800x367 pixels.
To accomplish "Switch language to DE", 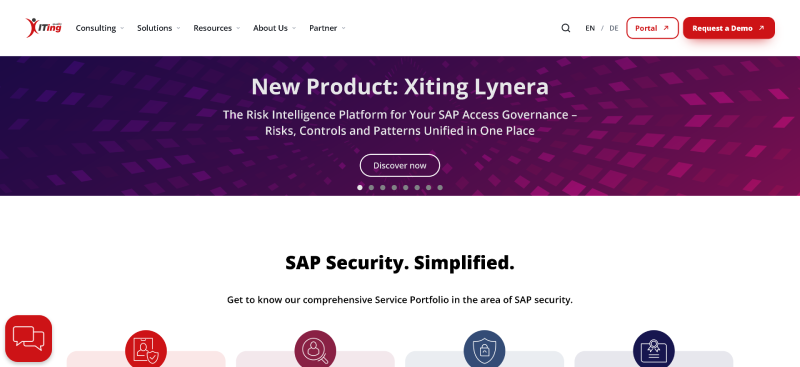I will pos(614,28).
